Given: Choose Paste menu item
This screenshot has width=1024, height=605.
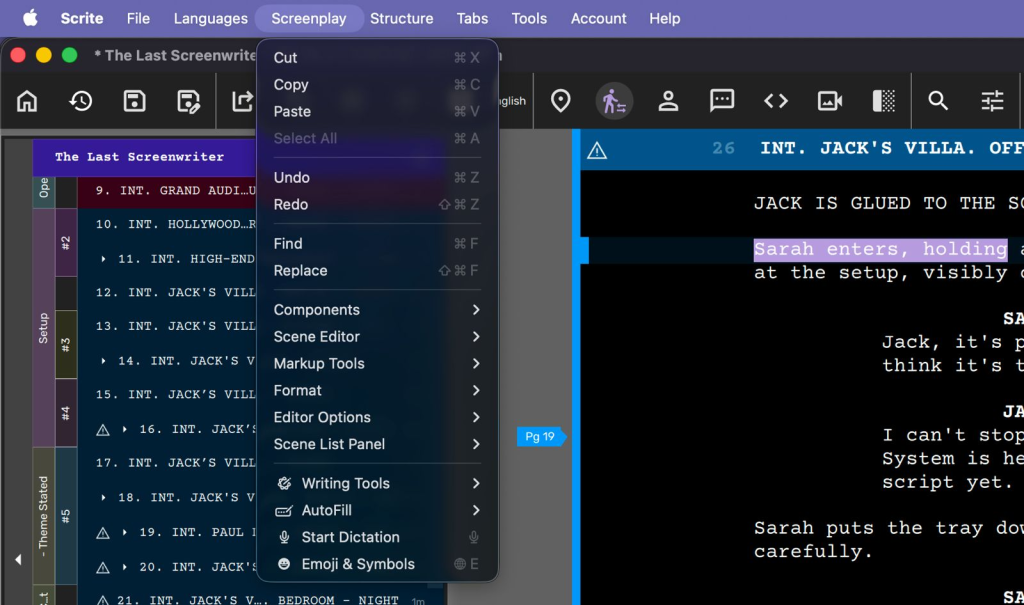Looking at the screenshot, I should [x=377, y=111].
